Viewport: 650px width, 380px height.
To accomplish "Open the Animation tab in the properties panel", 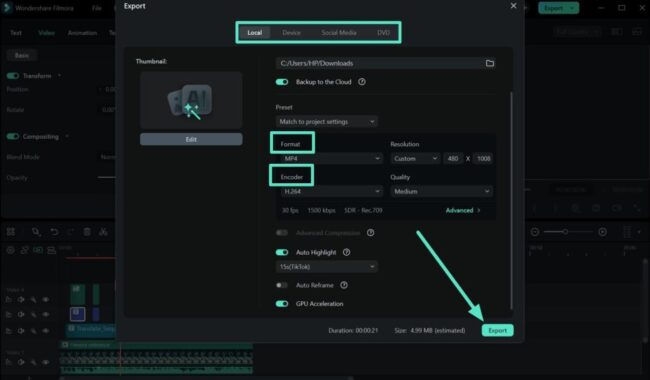I will coord(82,33).
